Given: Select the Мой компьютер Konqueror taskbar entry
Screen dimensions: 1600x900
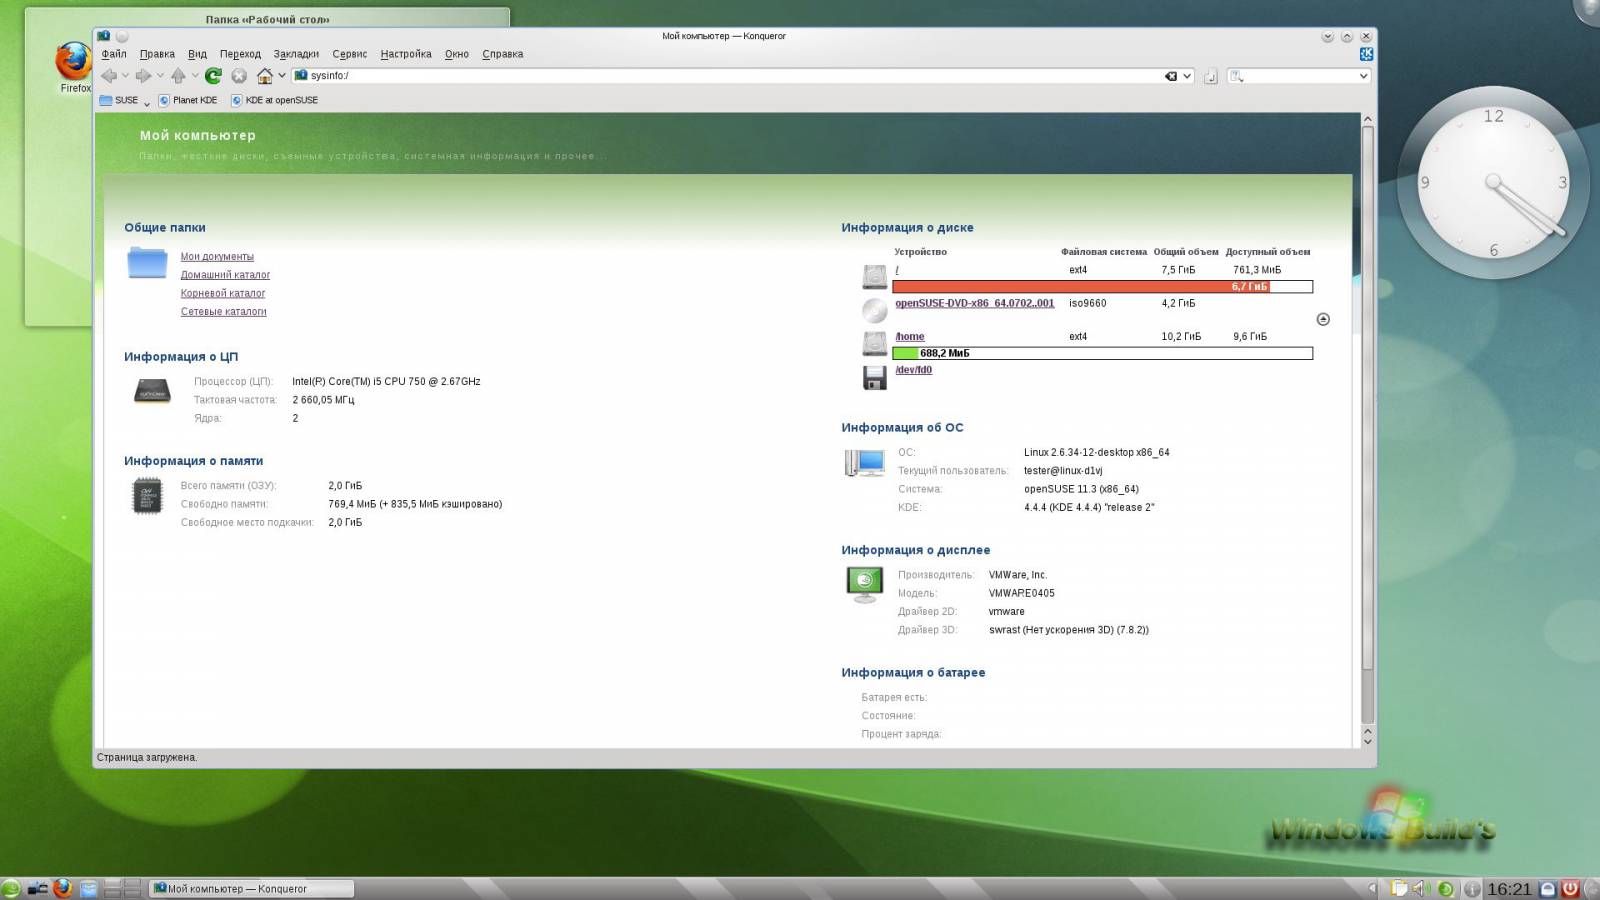Looking at the screenshot, I should pyautogui.click(x=250, y=888).
